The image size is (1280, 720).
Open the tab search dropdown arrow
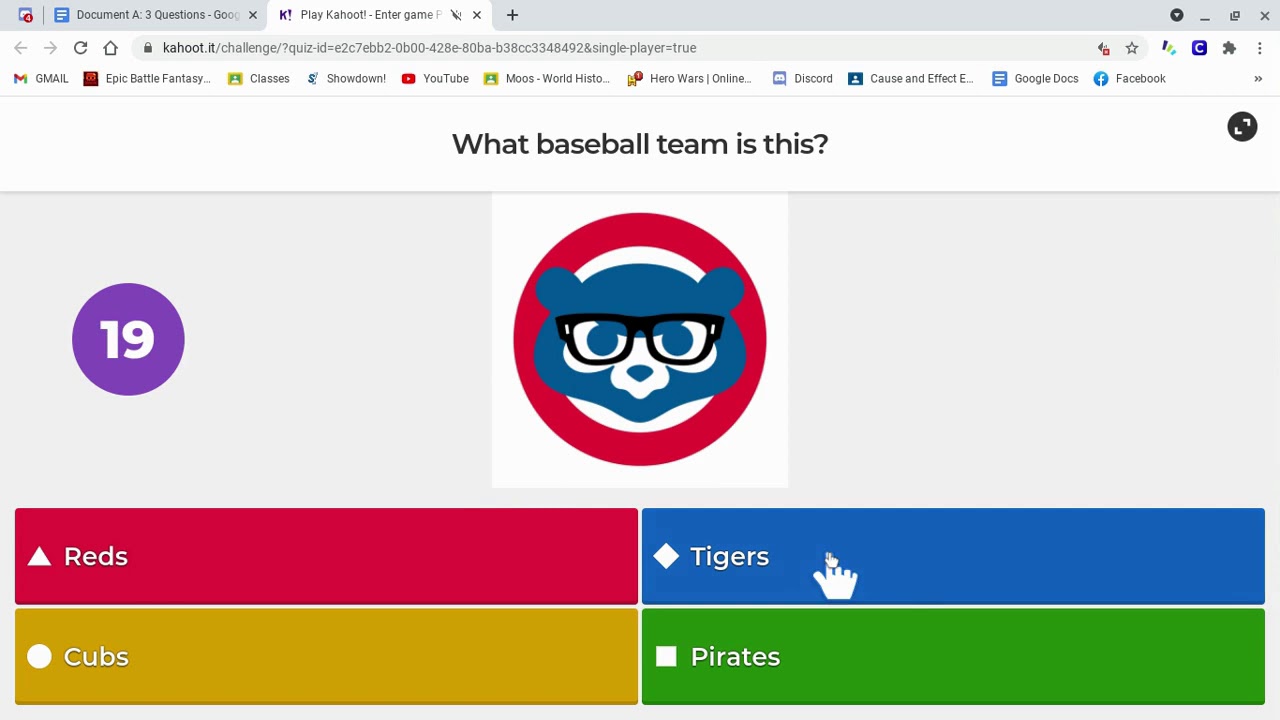[x=1177, y=15]
